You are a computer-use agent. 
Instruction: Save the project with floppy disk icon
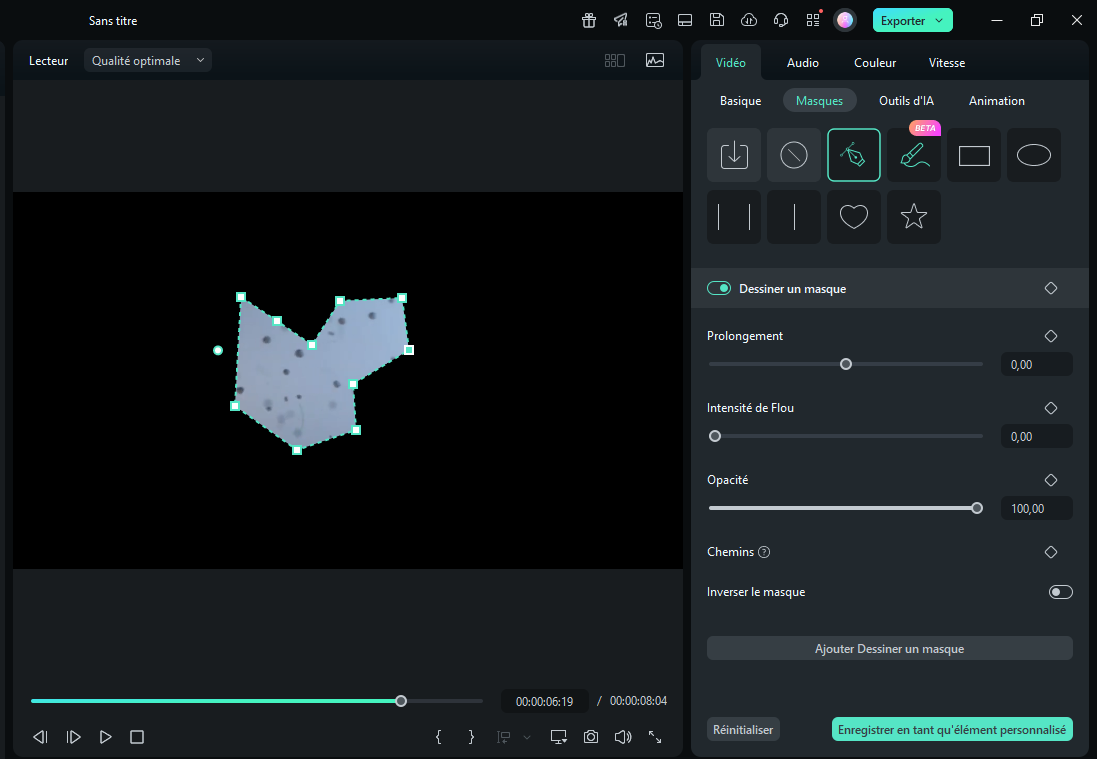(716, 20)
